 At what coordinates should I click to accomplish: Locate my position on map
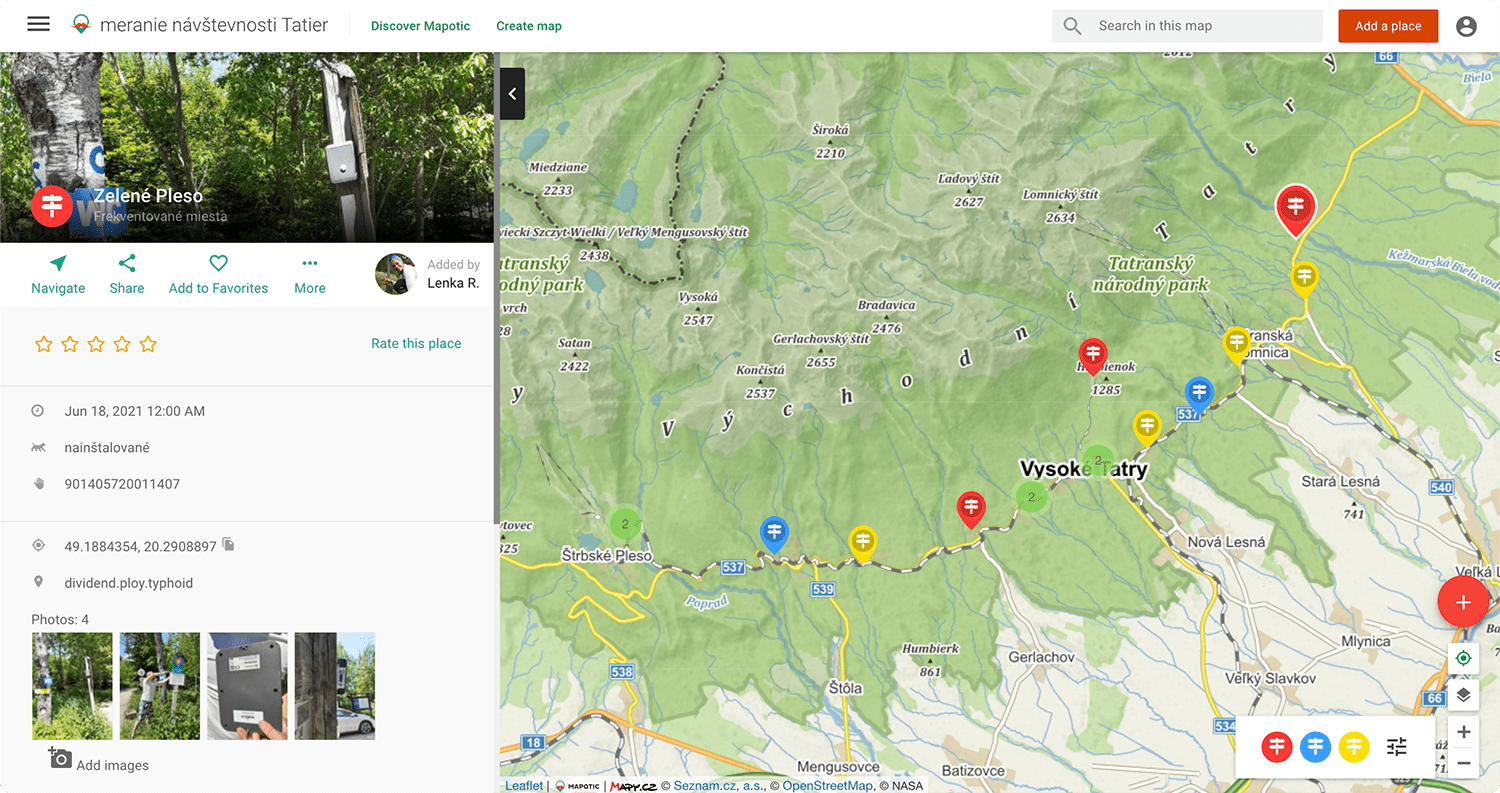tap(1463, 658)
